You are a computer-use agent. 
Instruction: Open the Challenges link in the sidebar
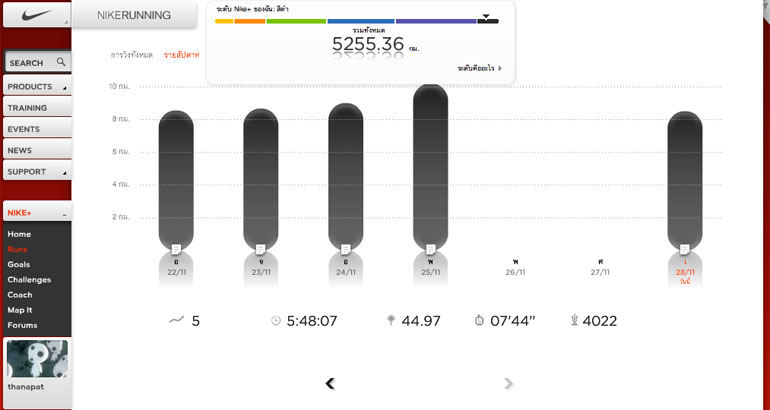[x=29, y=280]
